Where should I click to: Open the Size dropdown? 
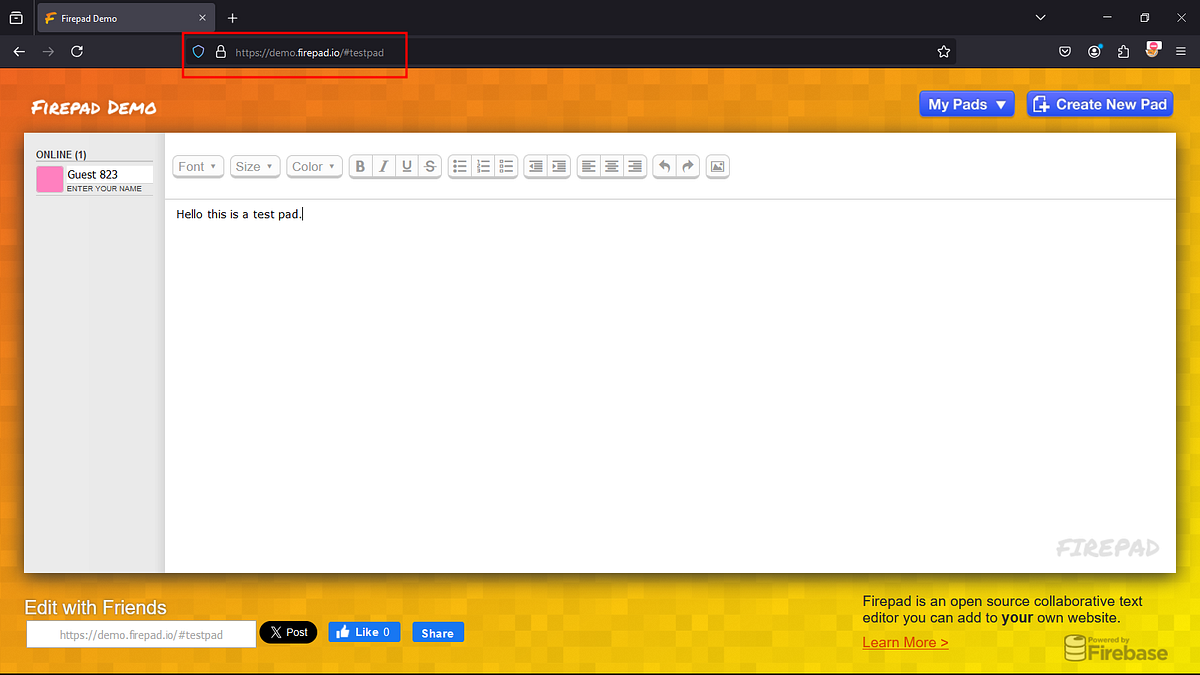[254, 166]
